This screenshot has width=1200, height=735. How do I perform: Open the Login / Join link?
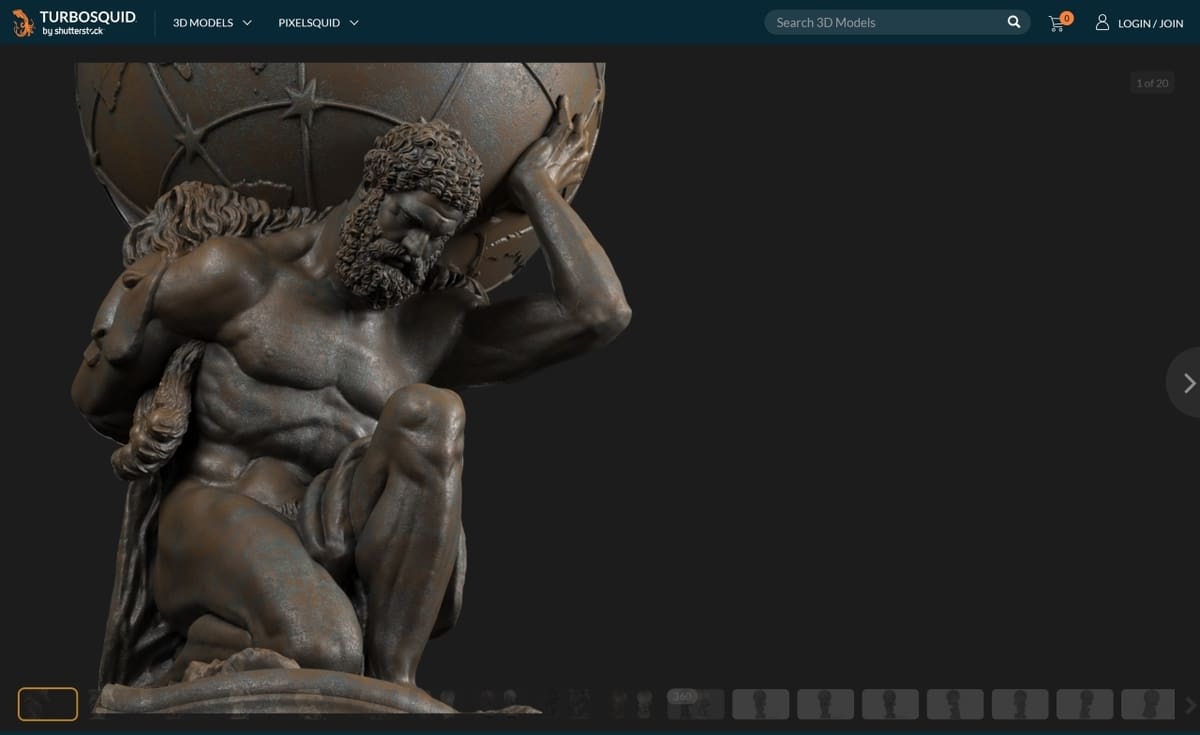coord(1139,22)
